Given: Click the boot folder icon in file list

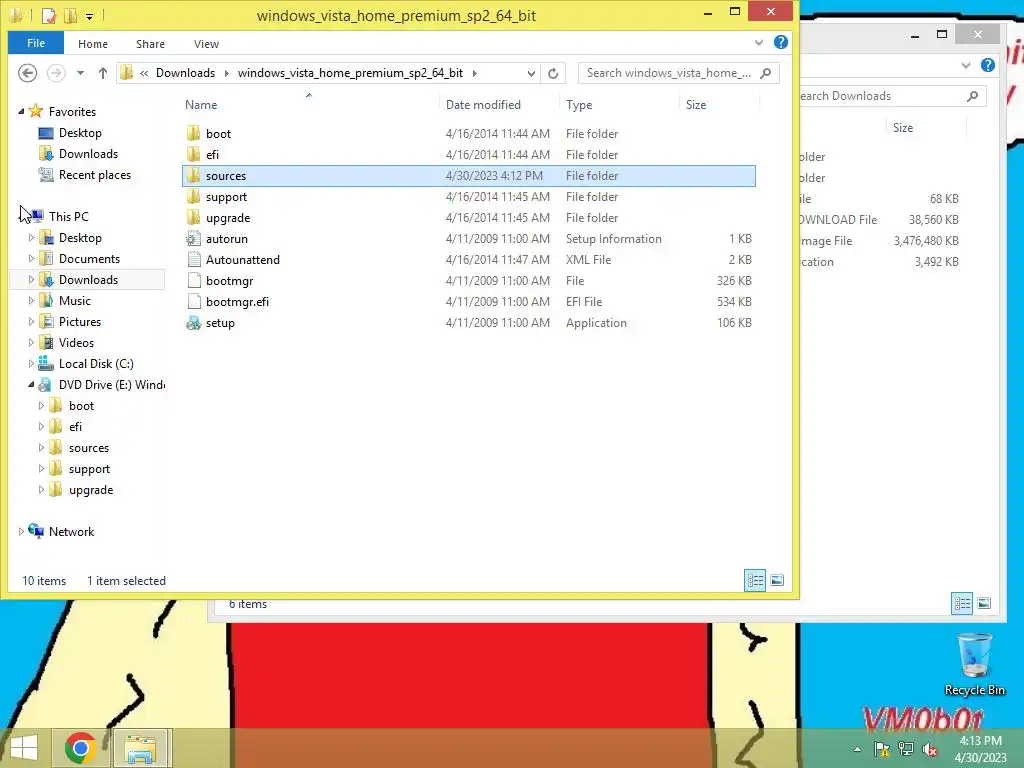Looking at the screenshot, I should tap(193, 133).
